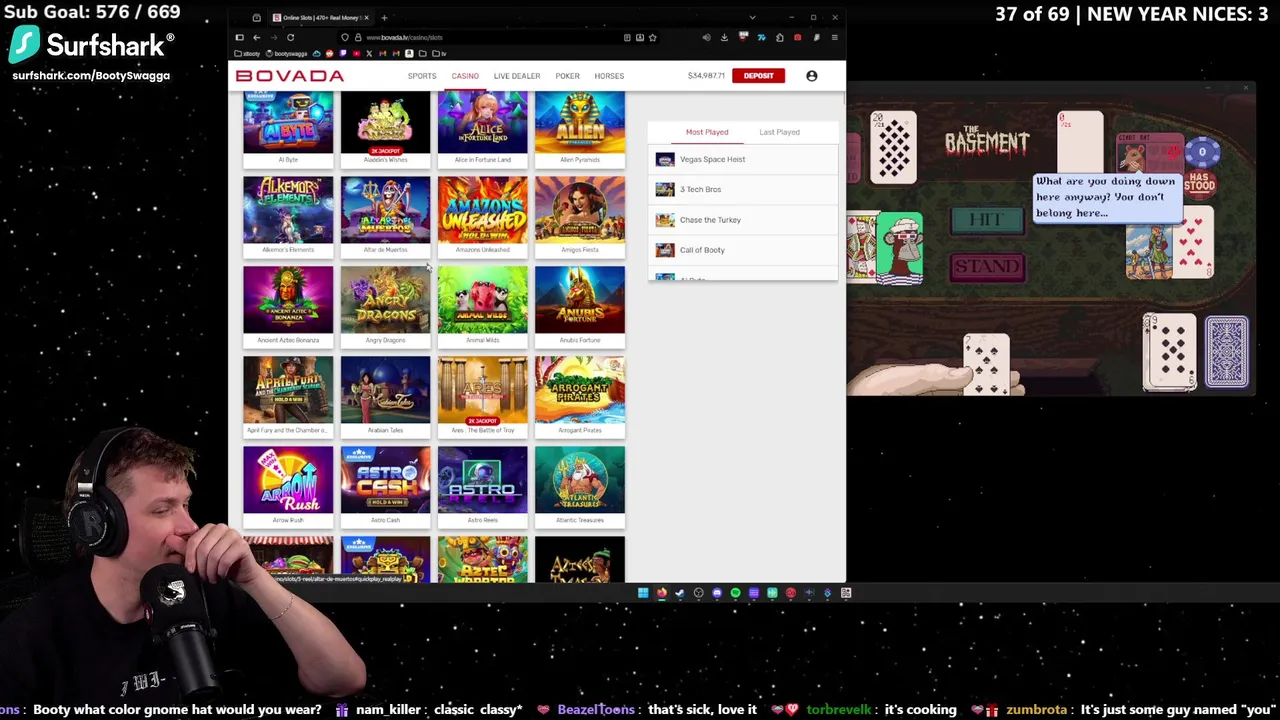Open the YouTube bookmark icon
This screenshot has width=1280, height=720.
(x=356, y=53)
